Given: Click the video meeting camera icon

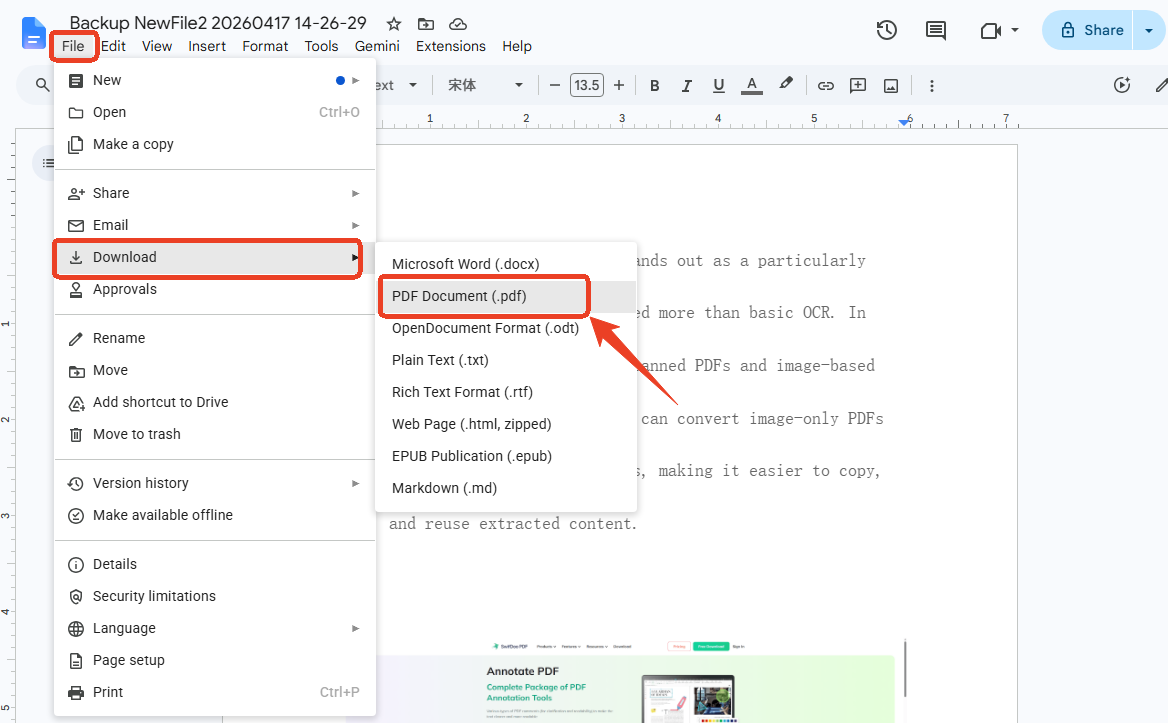Looking at the screenshot, I should tap(990, 31).
